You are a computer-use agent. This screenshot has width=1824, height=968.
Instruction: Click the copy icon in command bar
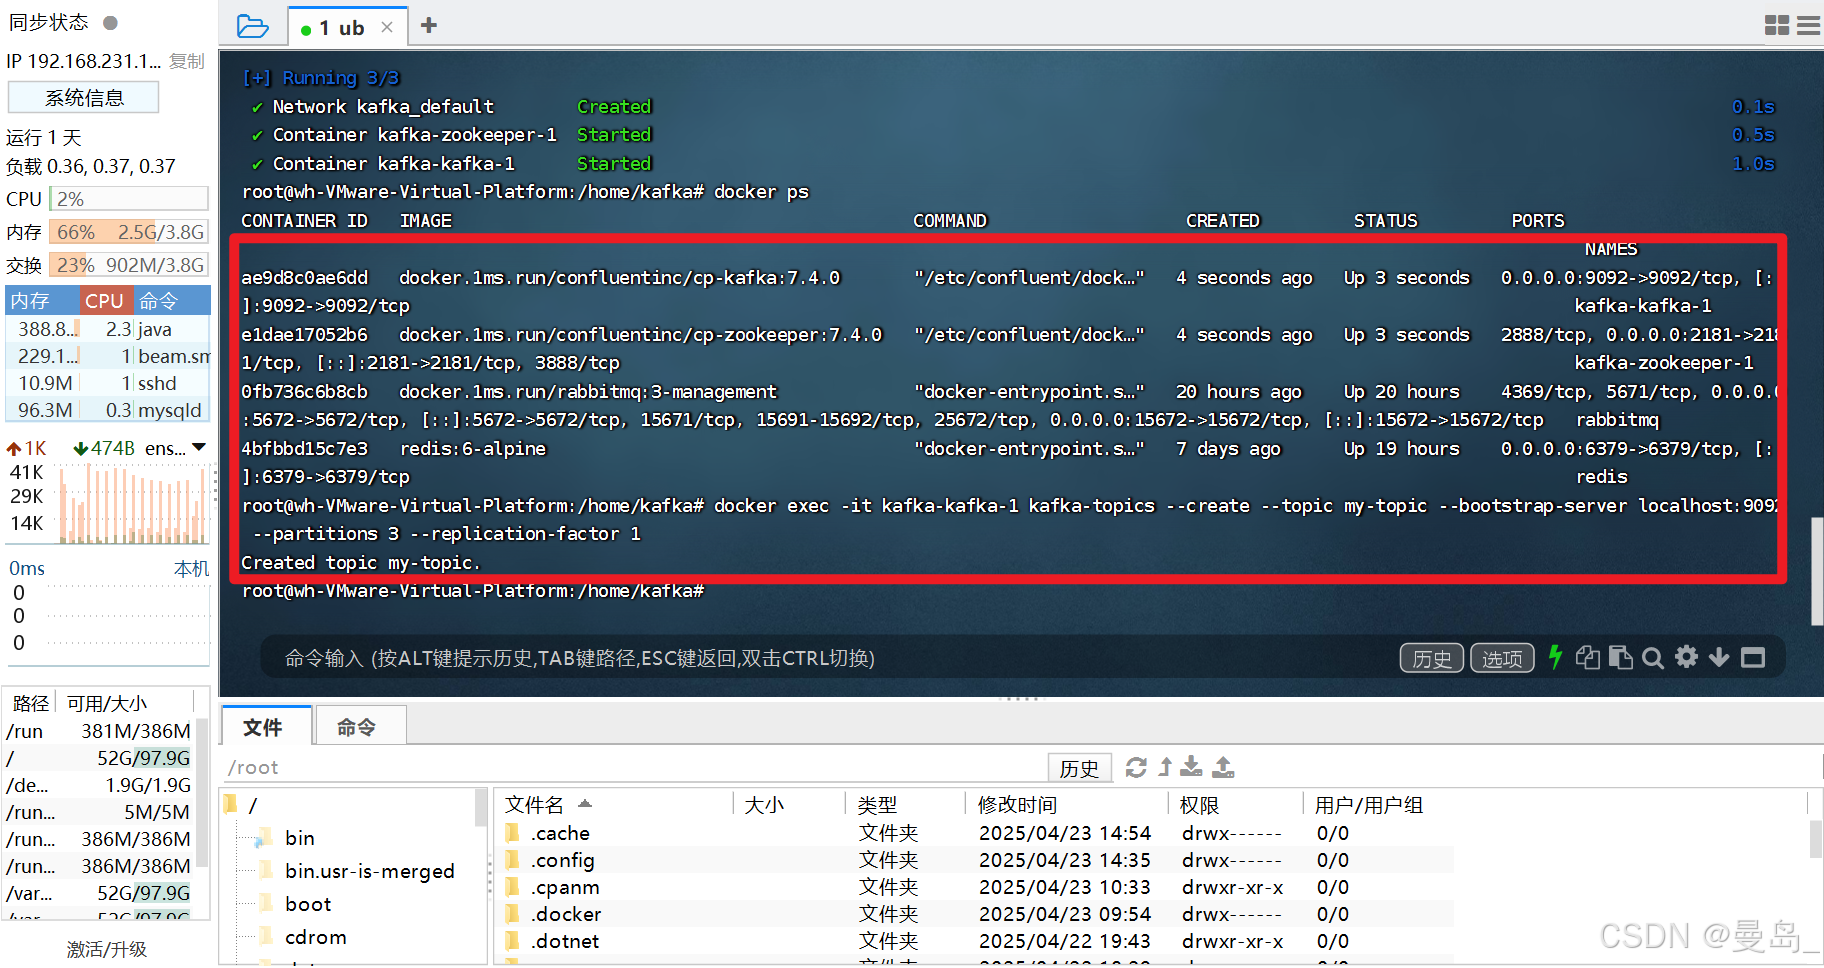(1587, 657)
